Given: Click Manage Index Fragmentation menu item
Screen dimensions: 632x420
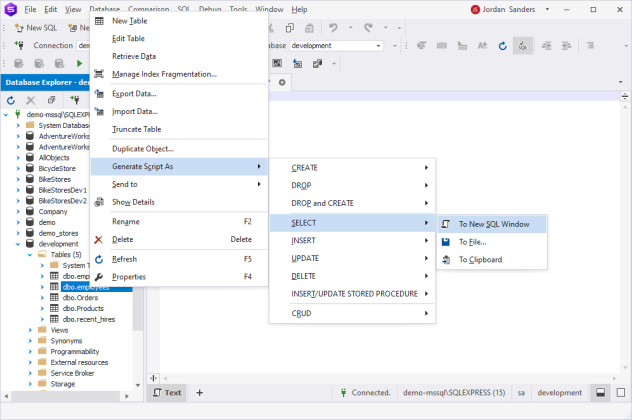Looking at the screenshot, I should pyautogui.click(x=164, y=74).
